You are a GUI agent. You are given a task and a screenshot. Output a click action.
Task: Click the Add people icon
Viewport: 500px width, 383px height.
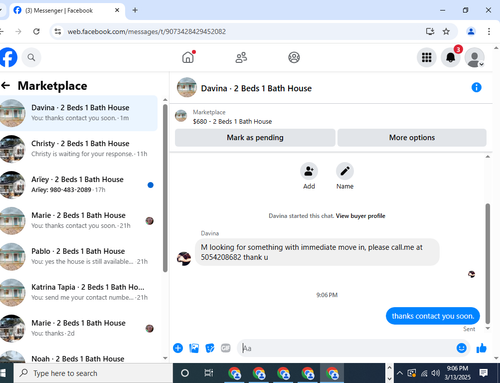coord(309,171)
